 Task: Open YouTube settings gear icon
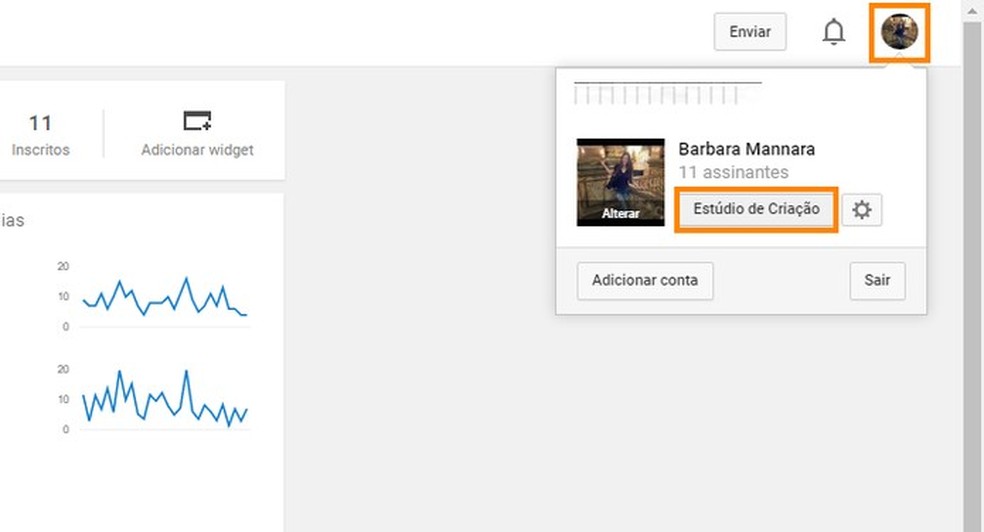click(862, 210)
